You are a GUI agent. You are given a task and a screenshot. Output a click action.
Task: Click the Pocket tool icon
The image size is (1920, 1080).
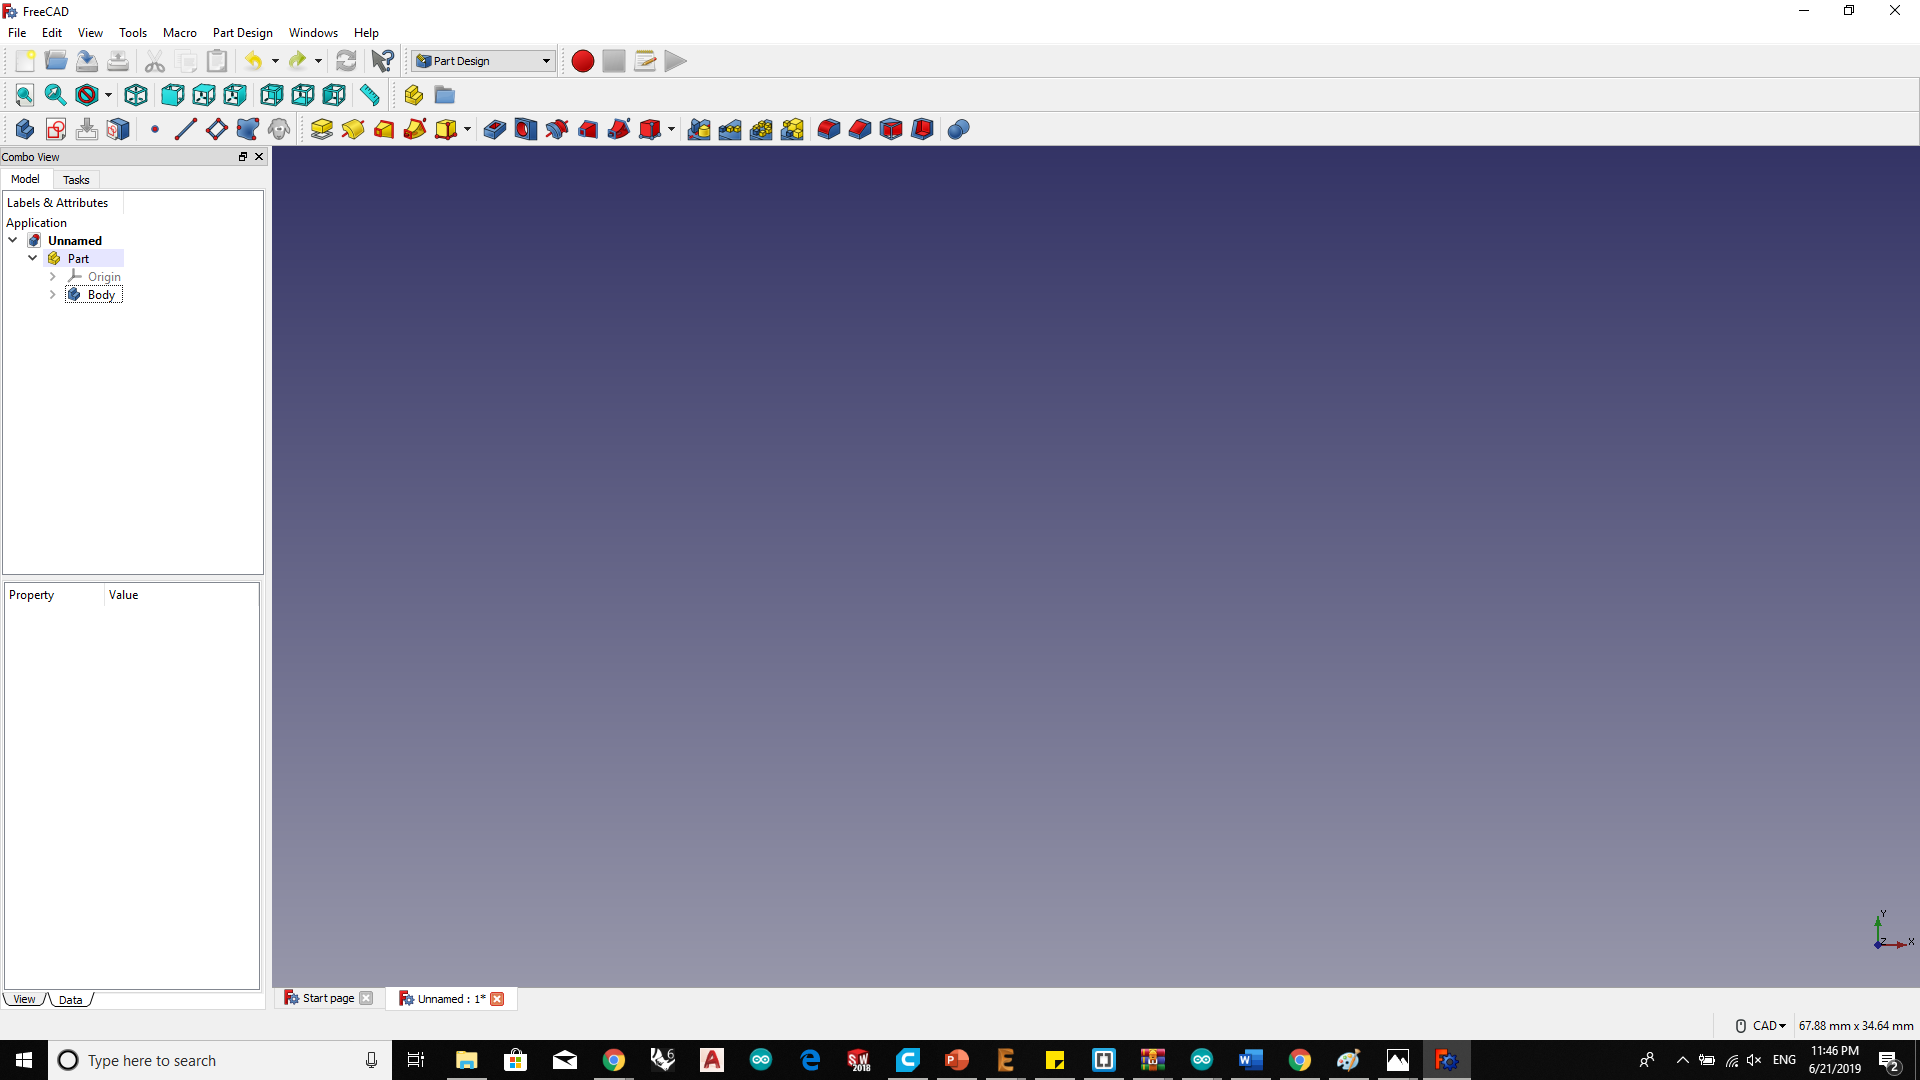tap(494, 129)
